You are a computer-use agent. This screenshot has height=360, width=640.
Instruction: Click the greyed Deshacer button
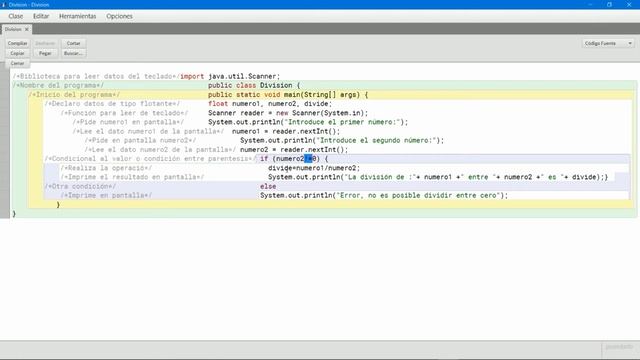[45, 43]
